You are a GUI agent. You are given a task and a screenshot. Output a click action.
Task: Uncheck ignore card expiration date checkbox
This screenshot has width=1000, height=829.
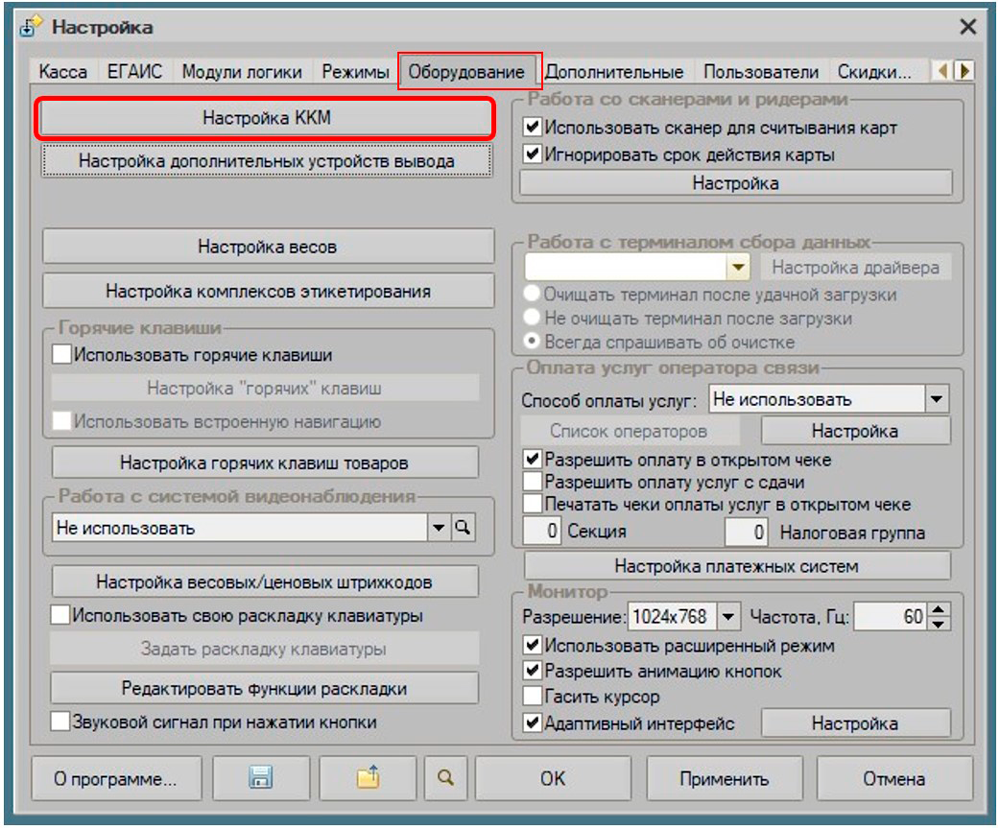pyautogui.click(x=532, y=154)
